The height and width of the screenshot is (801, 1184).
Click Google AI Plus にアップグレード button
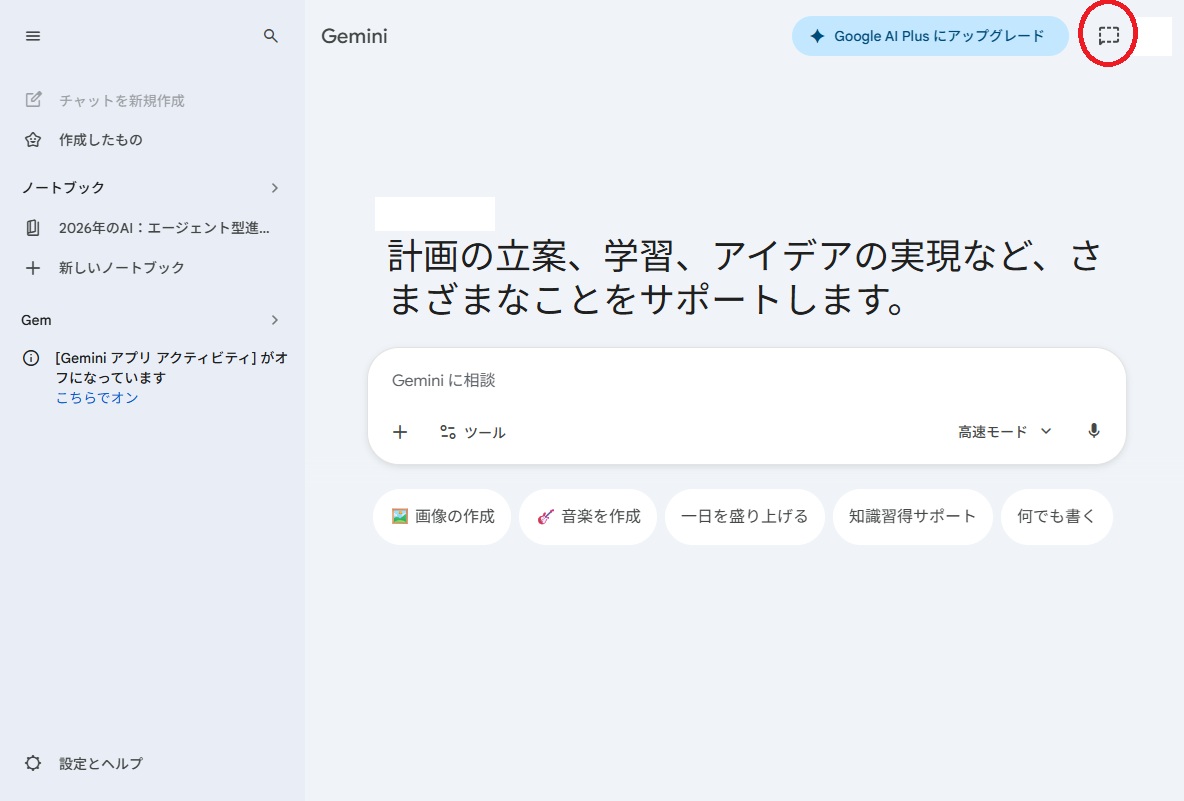tap(930, 36)
